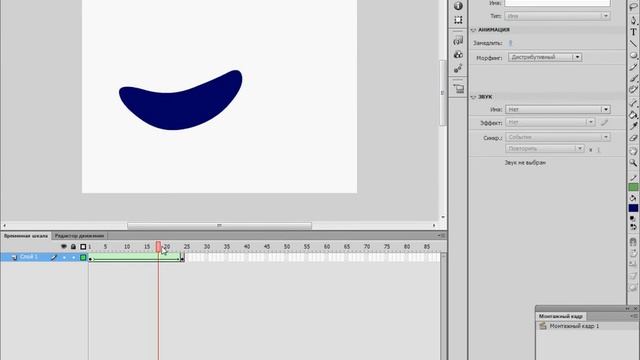Toggle the layer 1 lock dot
Viewport: 640px width, 360px height.
[x=73, y=257]
